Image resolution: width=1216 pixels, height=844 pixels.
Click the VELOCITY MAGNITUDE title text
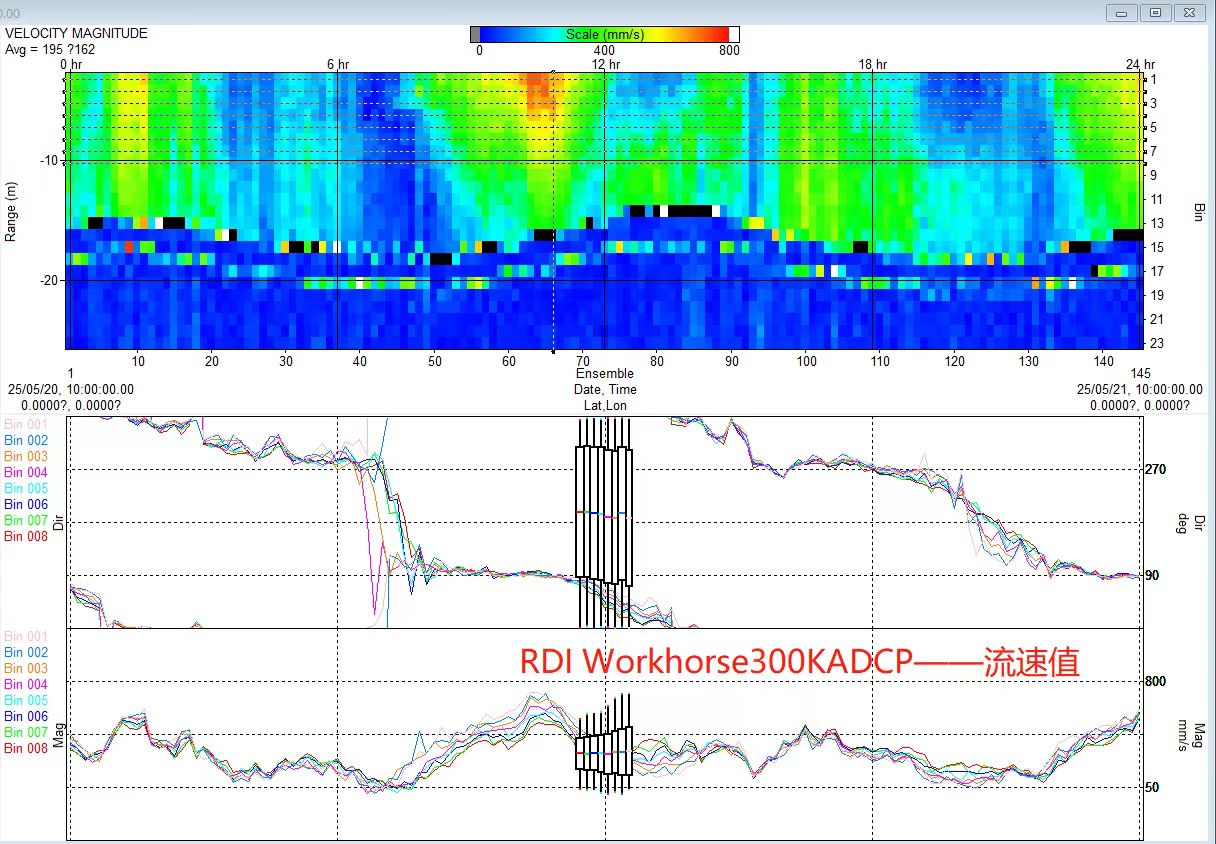76,33
